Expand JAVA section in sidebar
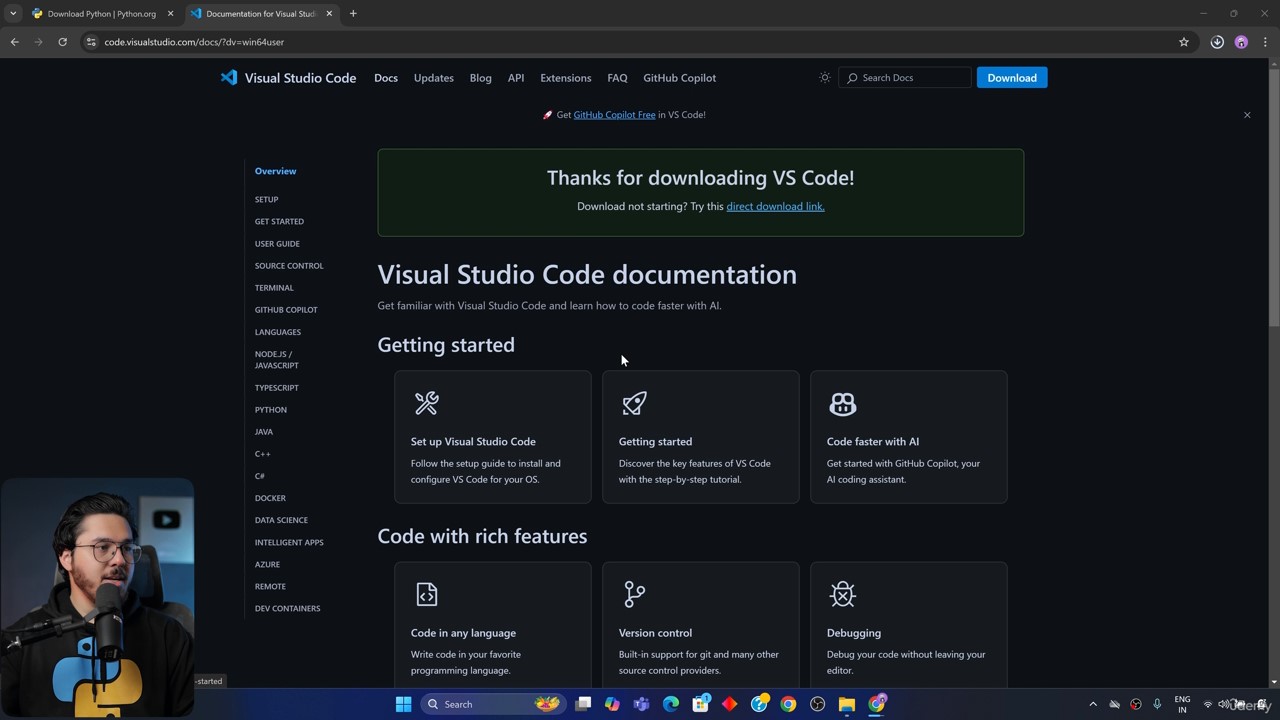Viewport: 1280px width, 720px height. pos(264,432)
